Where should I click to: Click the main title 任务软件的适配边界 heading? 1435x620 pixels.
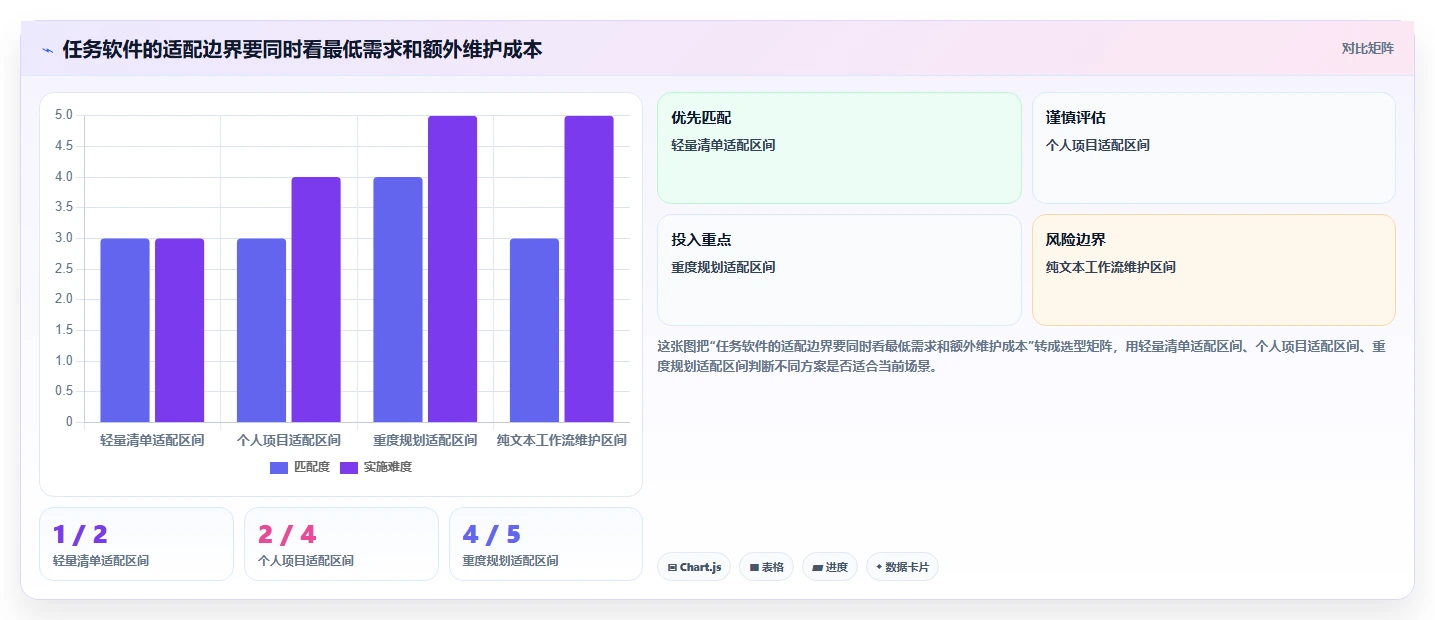point(302,49)
